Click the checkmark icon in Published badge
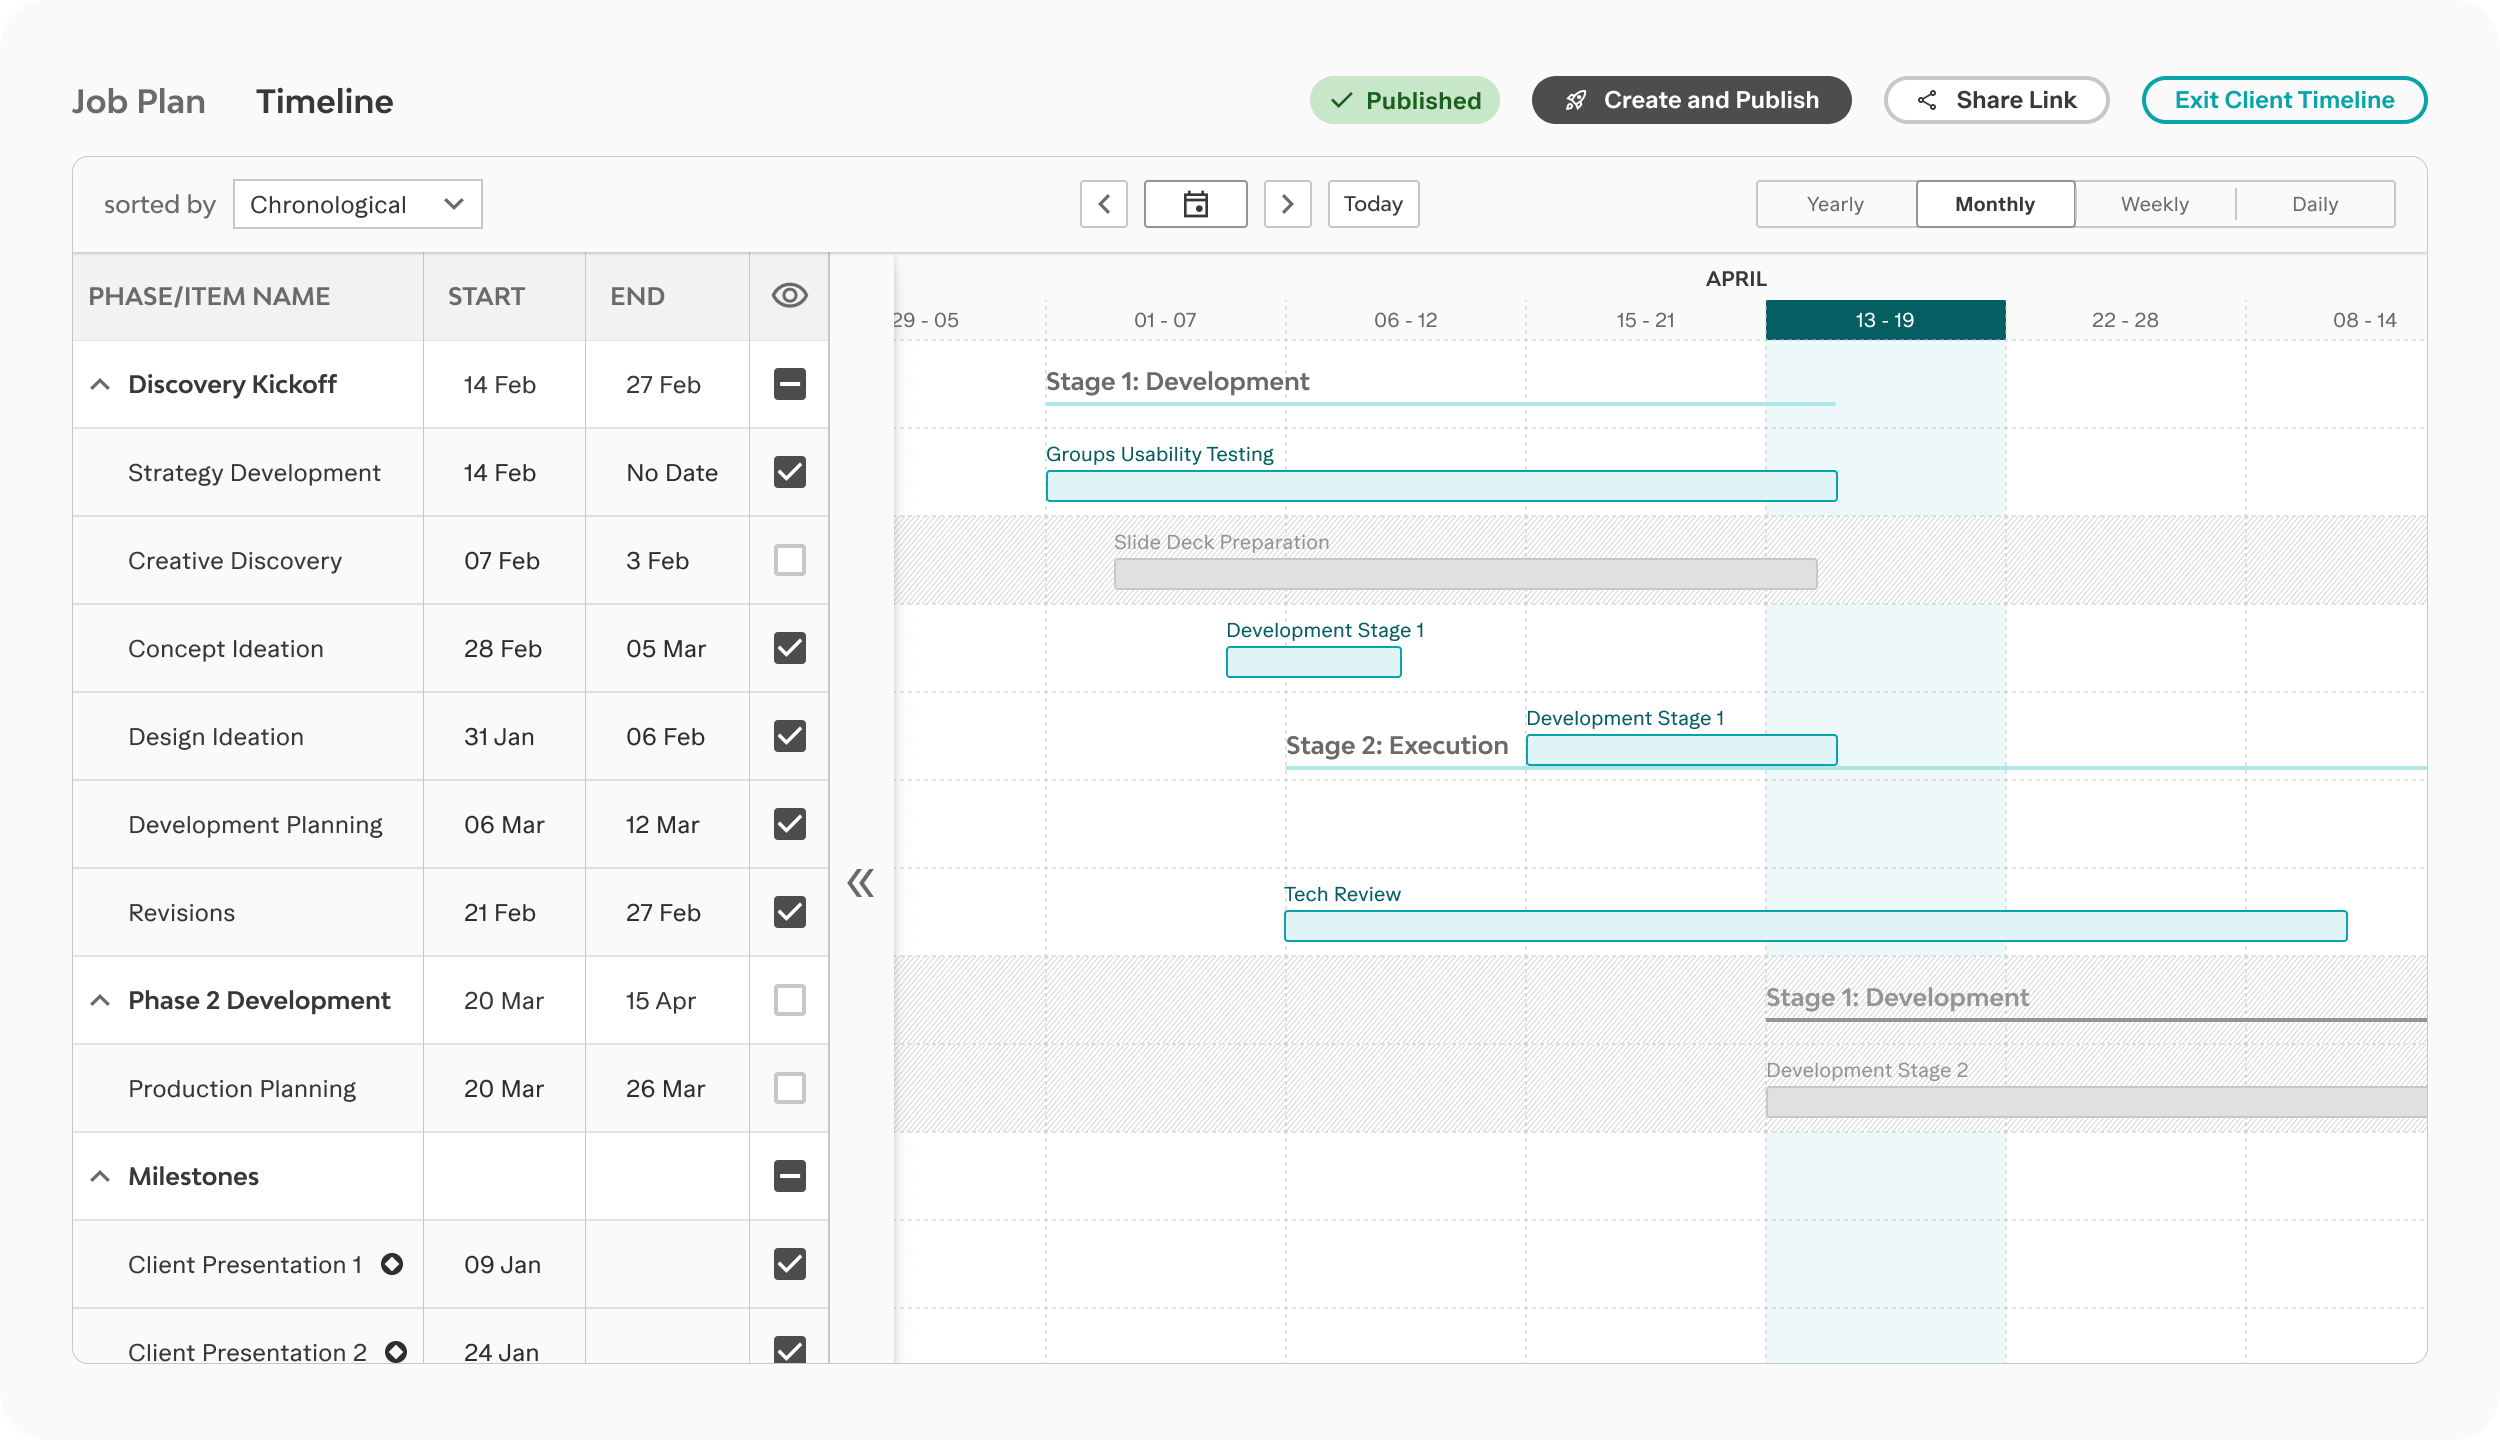2500x1440 pixels. click(1340, 100)
